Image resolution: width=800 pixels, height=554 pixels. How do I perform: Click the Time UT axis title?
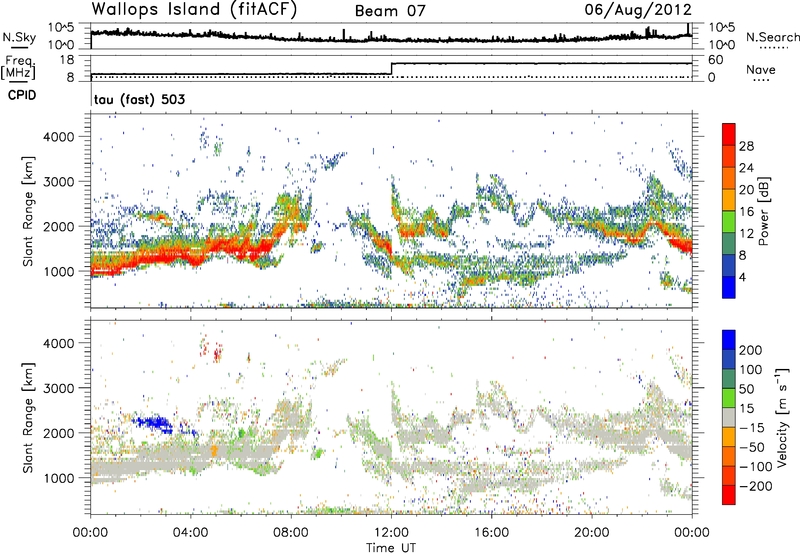point(391,547)
